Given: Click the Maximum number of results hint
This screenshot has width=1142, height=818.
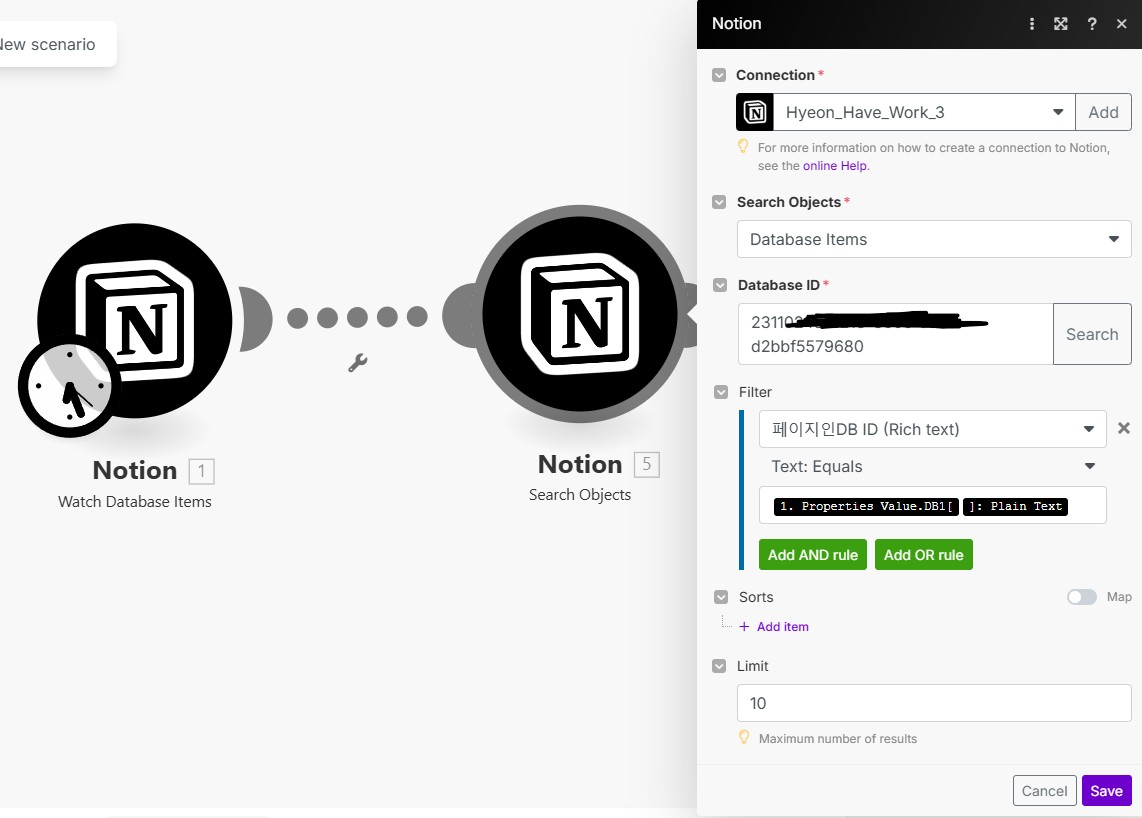Looking at the screenshot, I should click(838, 739).
